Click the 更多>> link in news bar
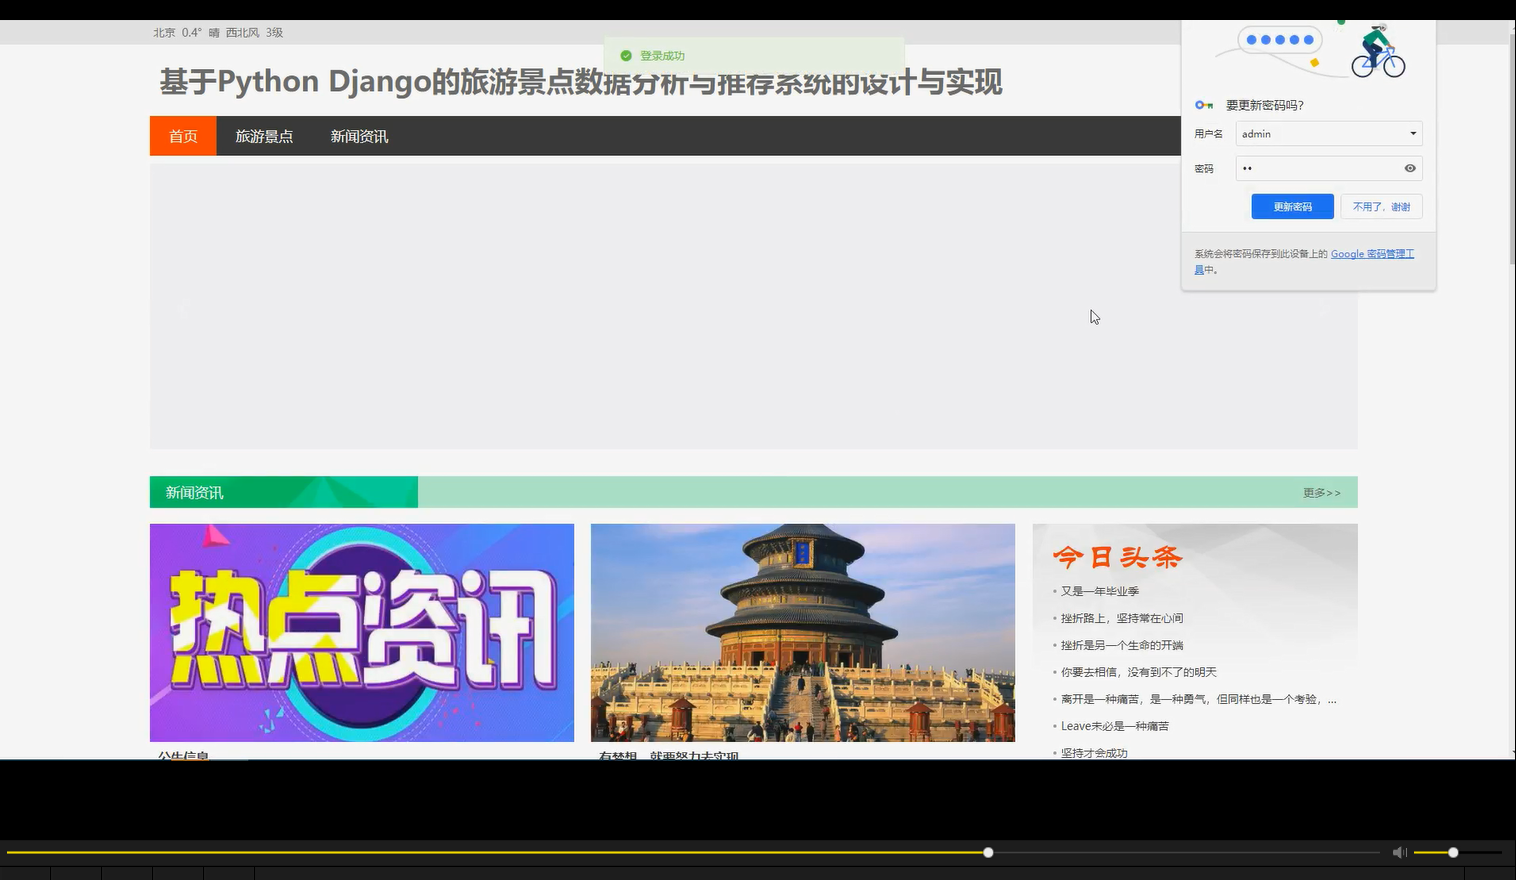The width and height of the screenshot is (1516, 880). point(1320,492)
